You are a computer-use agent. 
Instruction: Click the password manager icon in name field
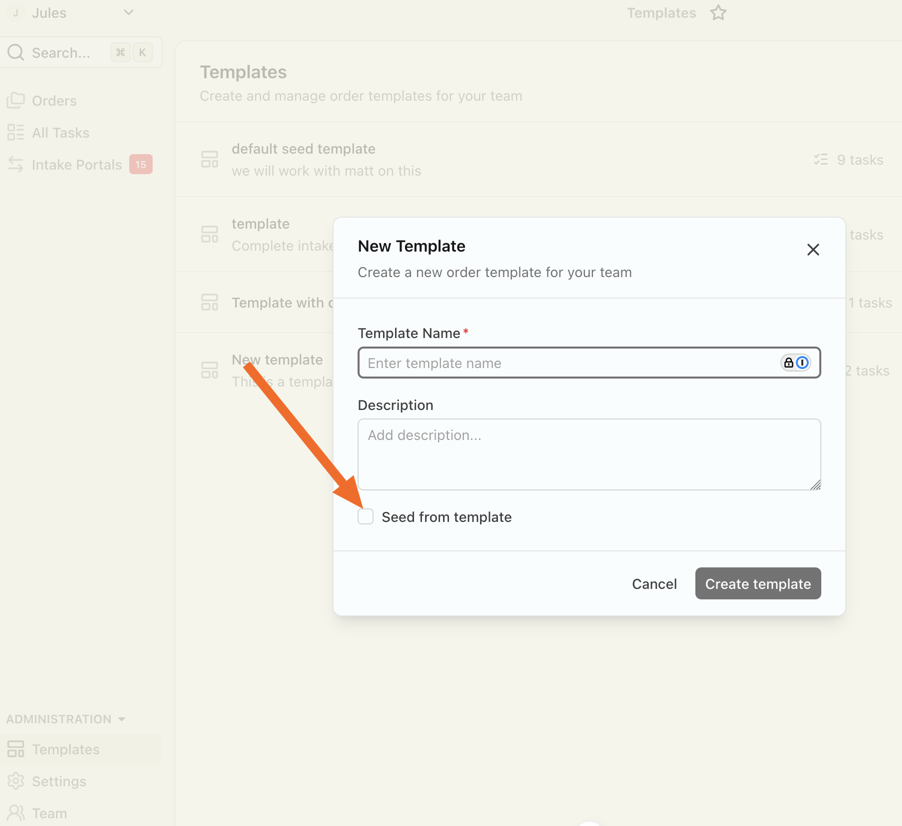[x=795, y=363]
